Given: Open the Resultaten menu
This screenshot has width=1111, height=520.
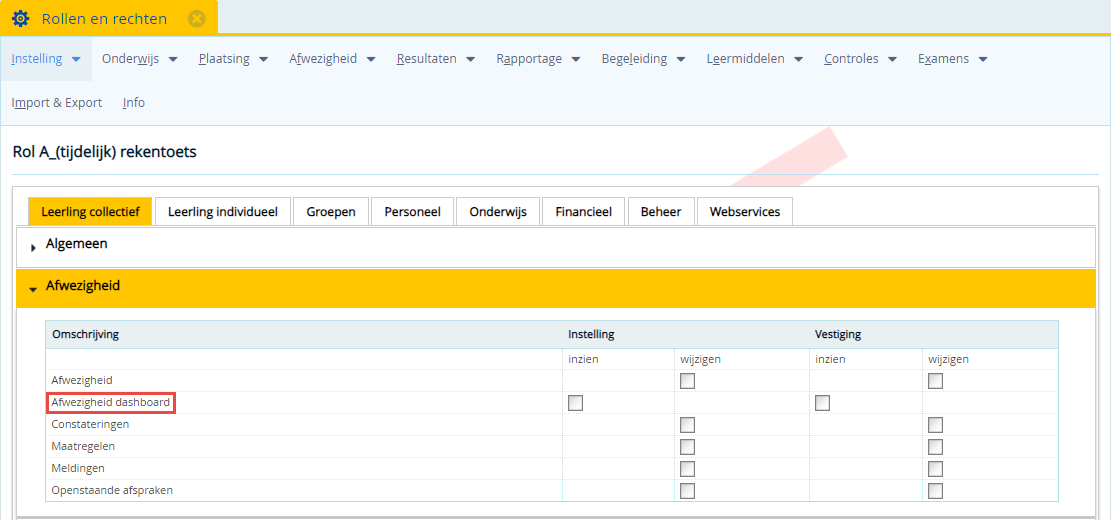Looking at the screenshot, I should 436,59.
